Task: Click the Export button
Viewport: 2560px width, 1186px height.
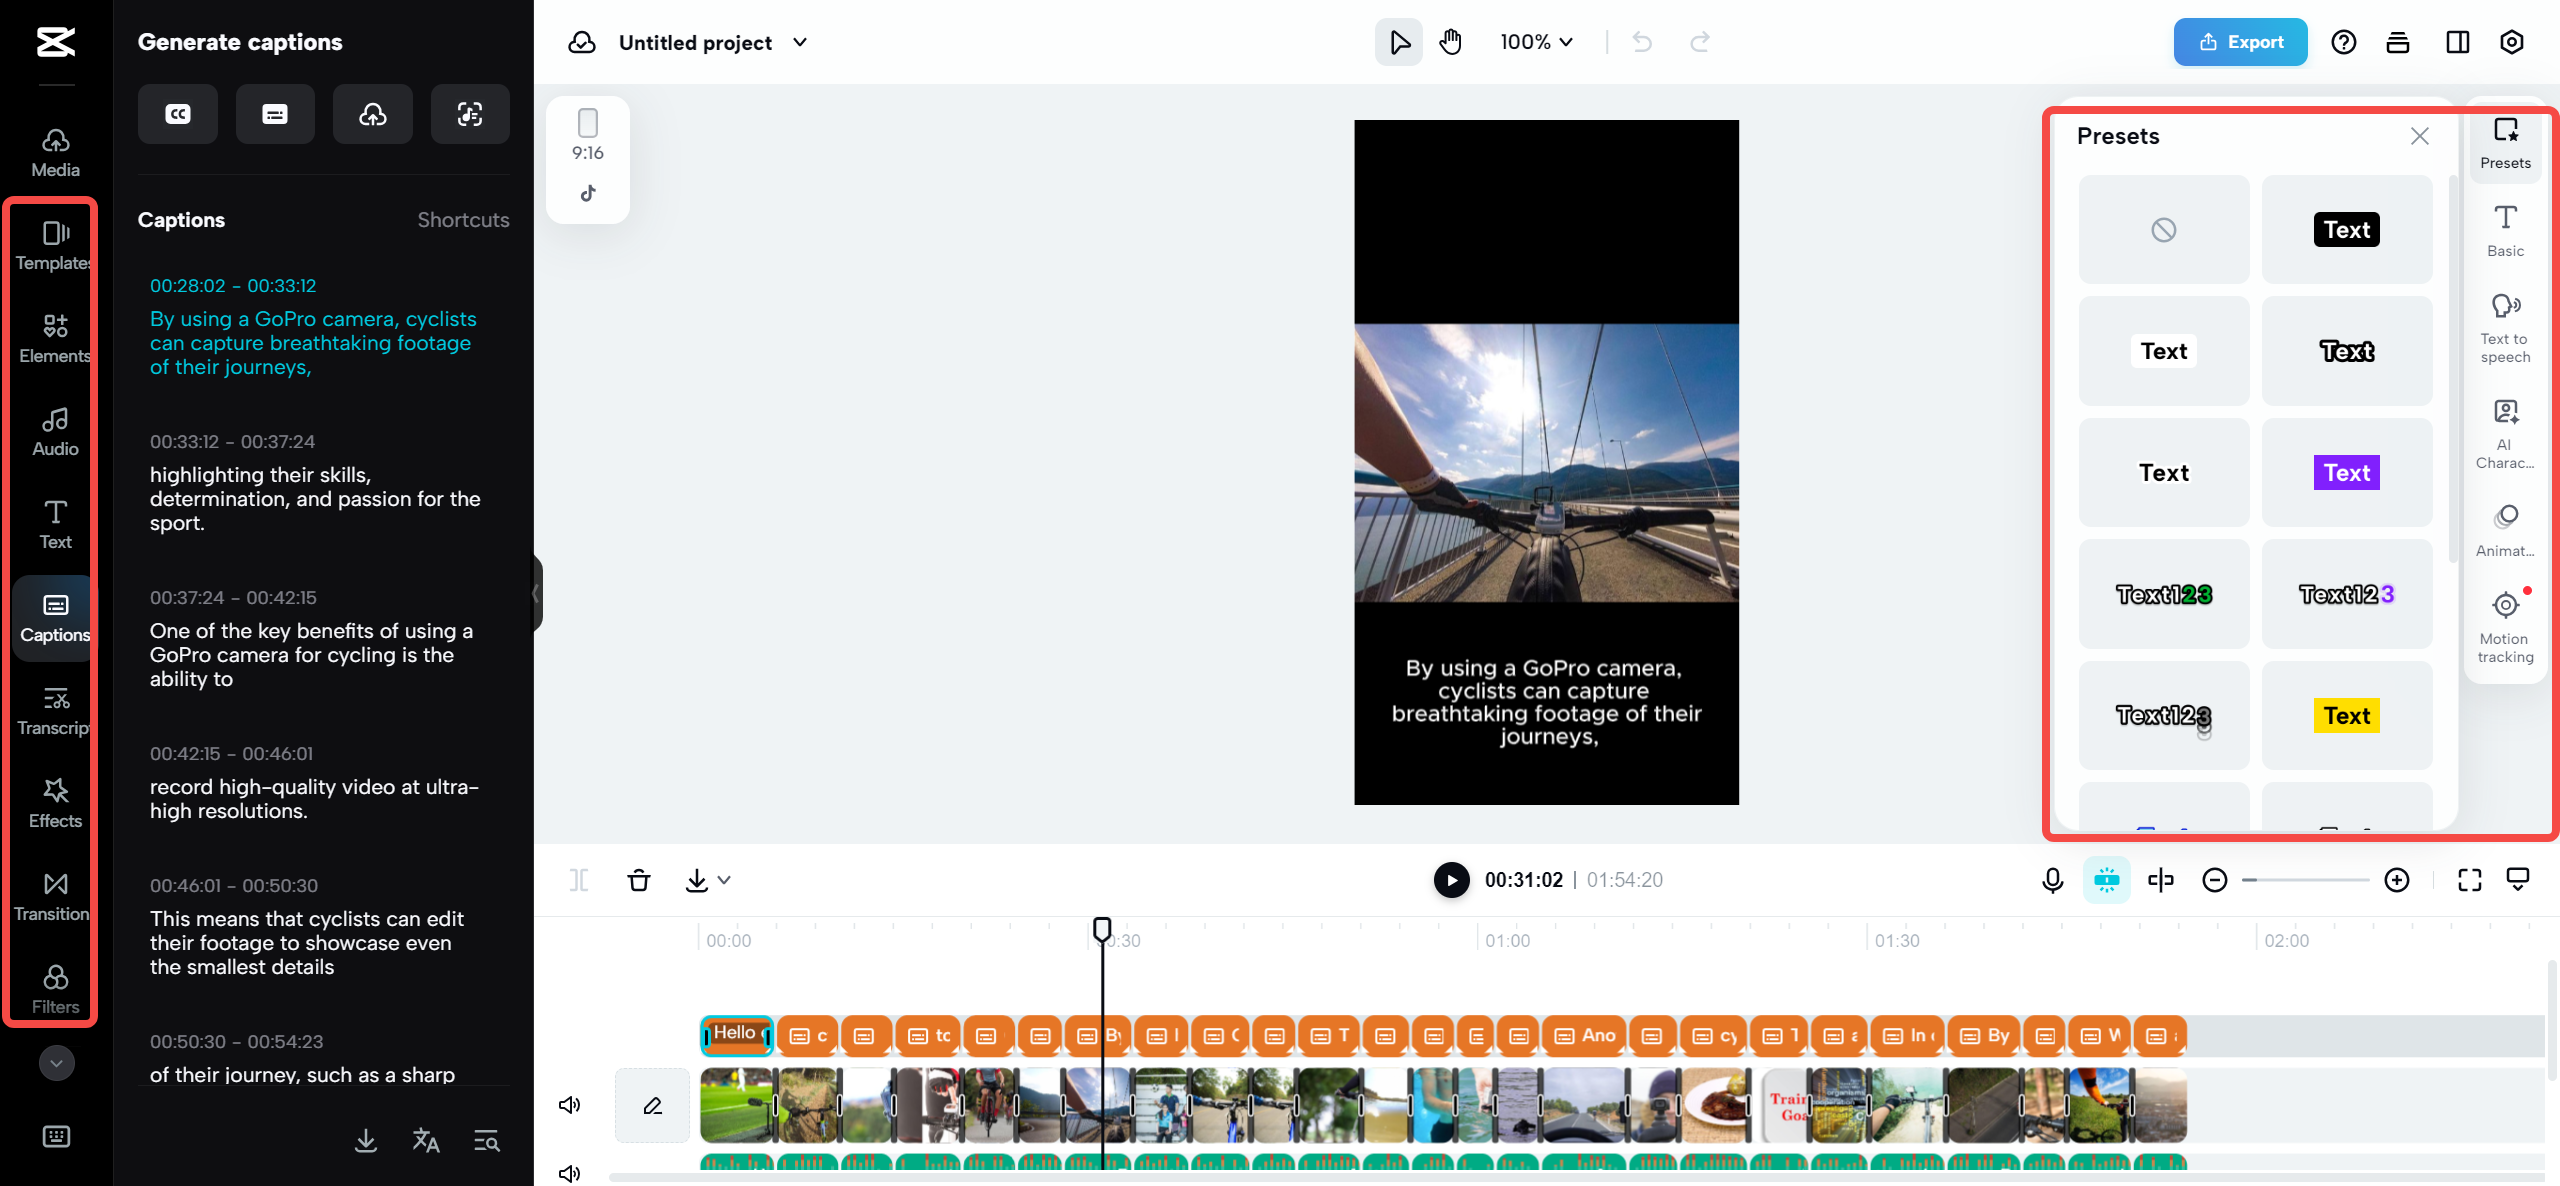Action: 2240,42
